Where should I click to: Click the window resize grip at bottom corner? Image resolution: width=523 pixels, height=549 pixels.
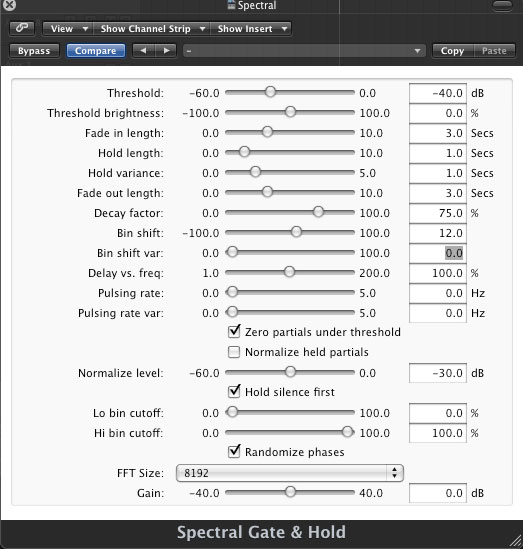pos(515,541)
